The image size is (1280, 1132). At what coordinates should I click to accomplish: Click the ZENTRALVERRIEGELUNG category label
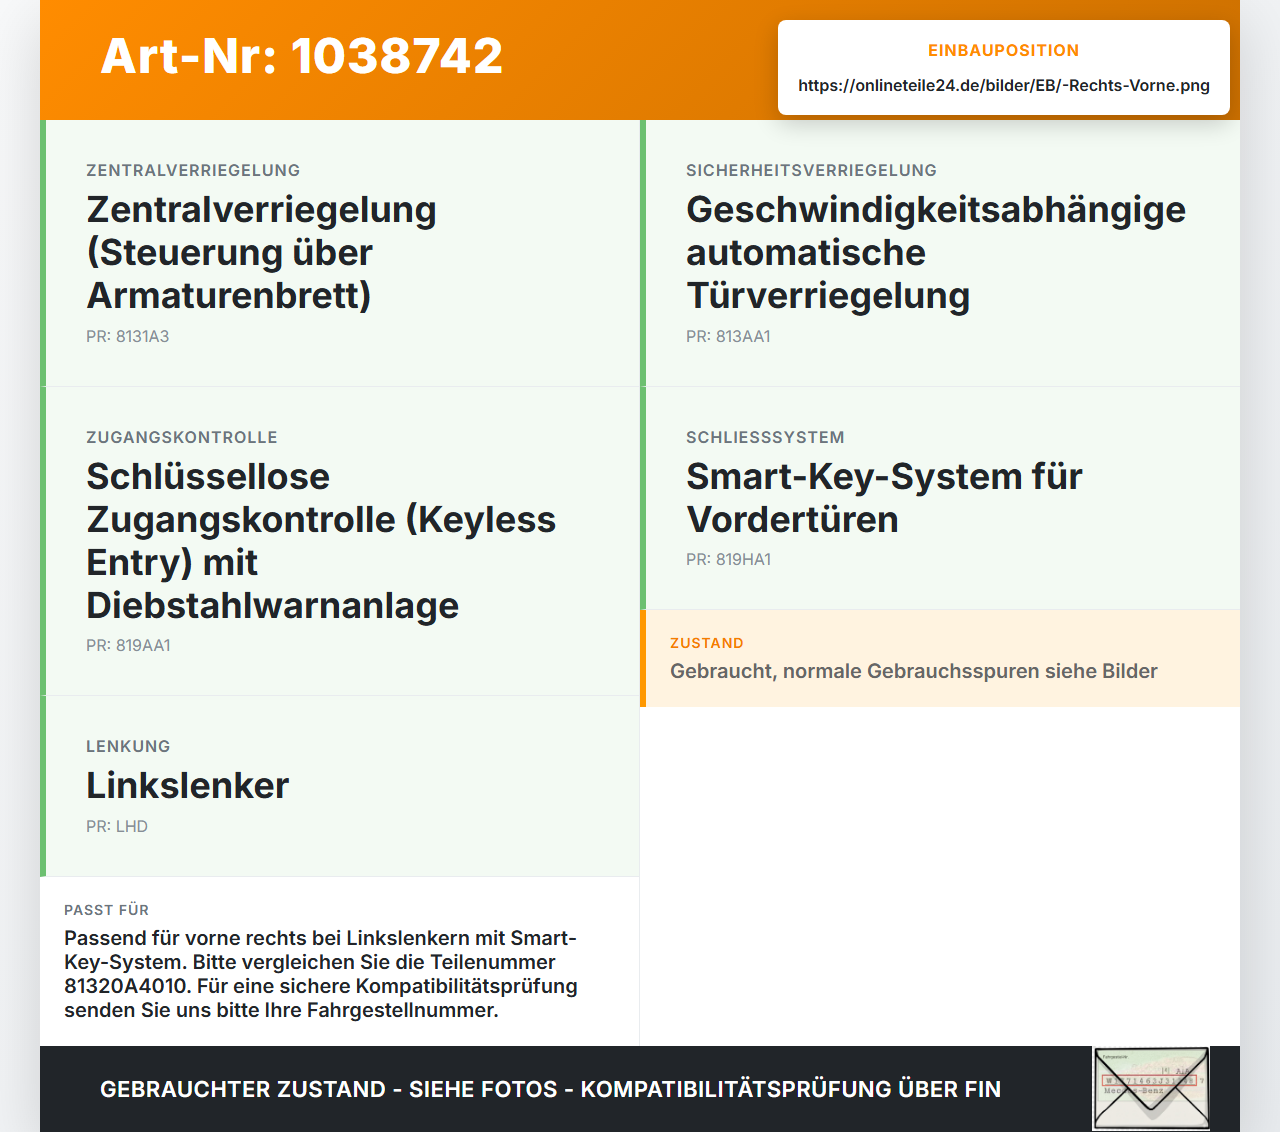tap(193, 170)
